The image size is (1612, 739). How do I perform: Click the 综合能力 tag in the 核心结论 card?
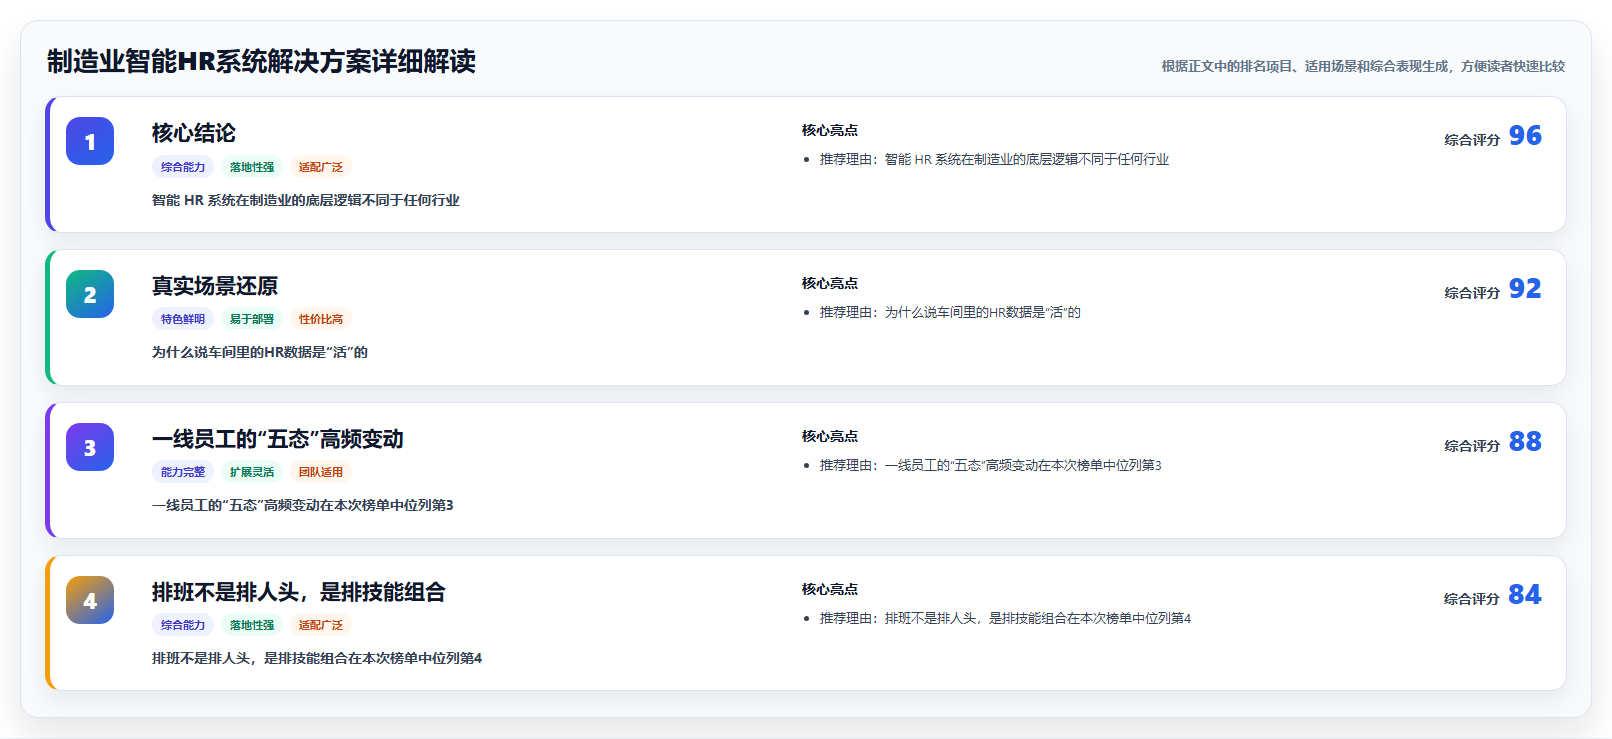click(x=183, y=167)
